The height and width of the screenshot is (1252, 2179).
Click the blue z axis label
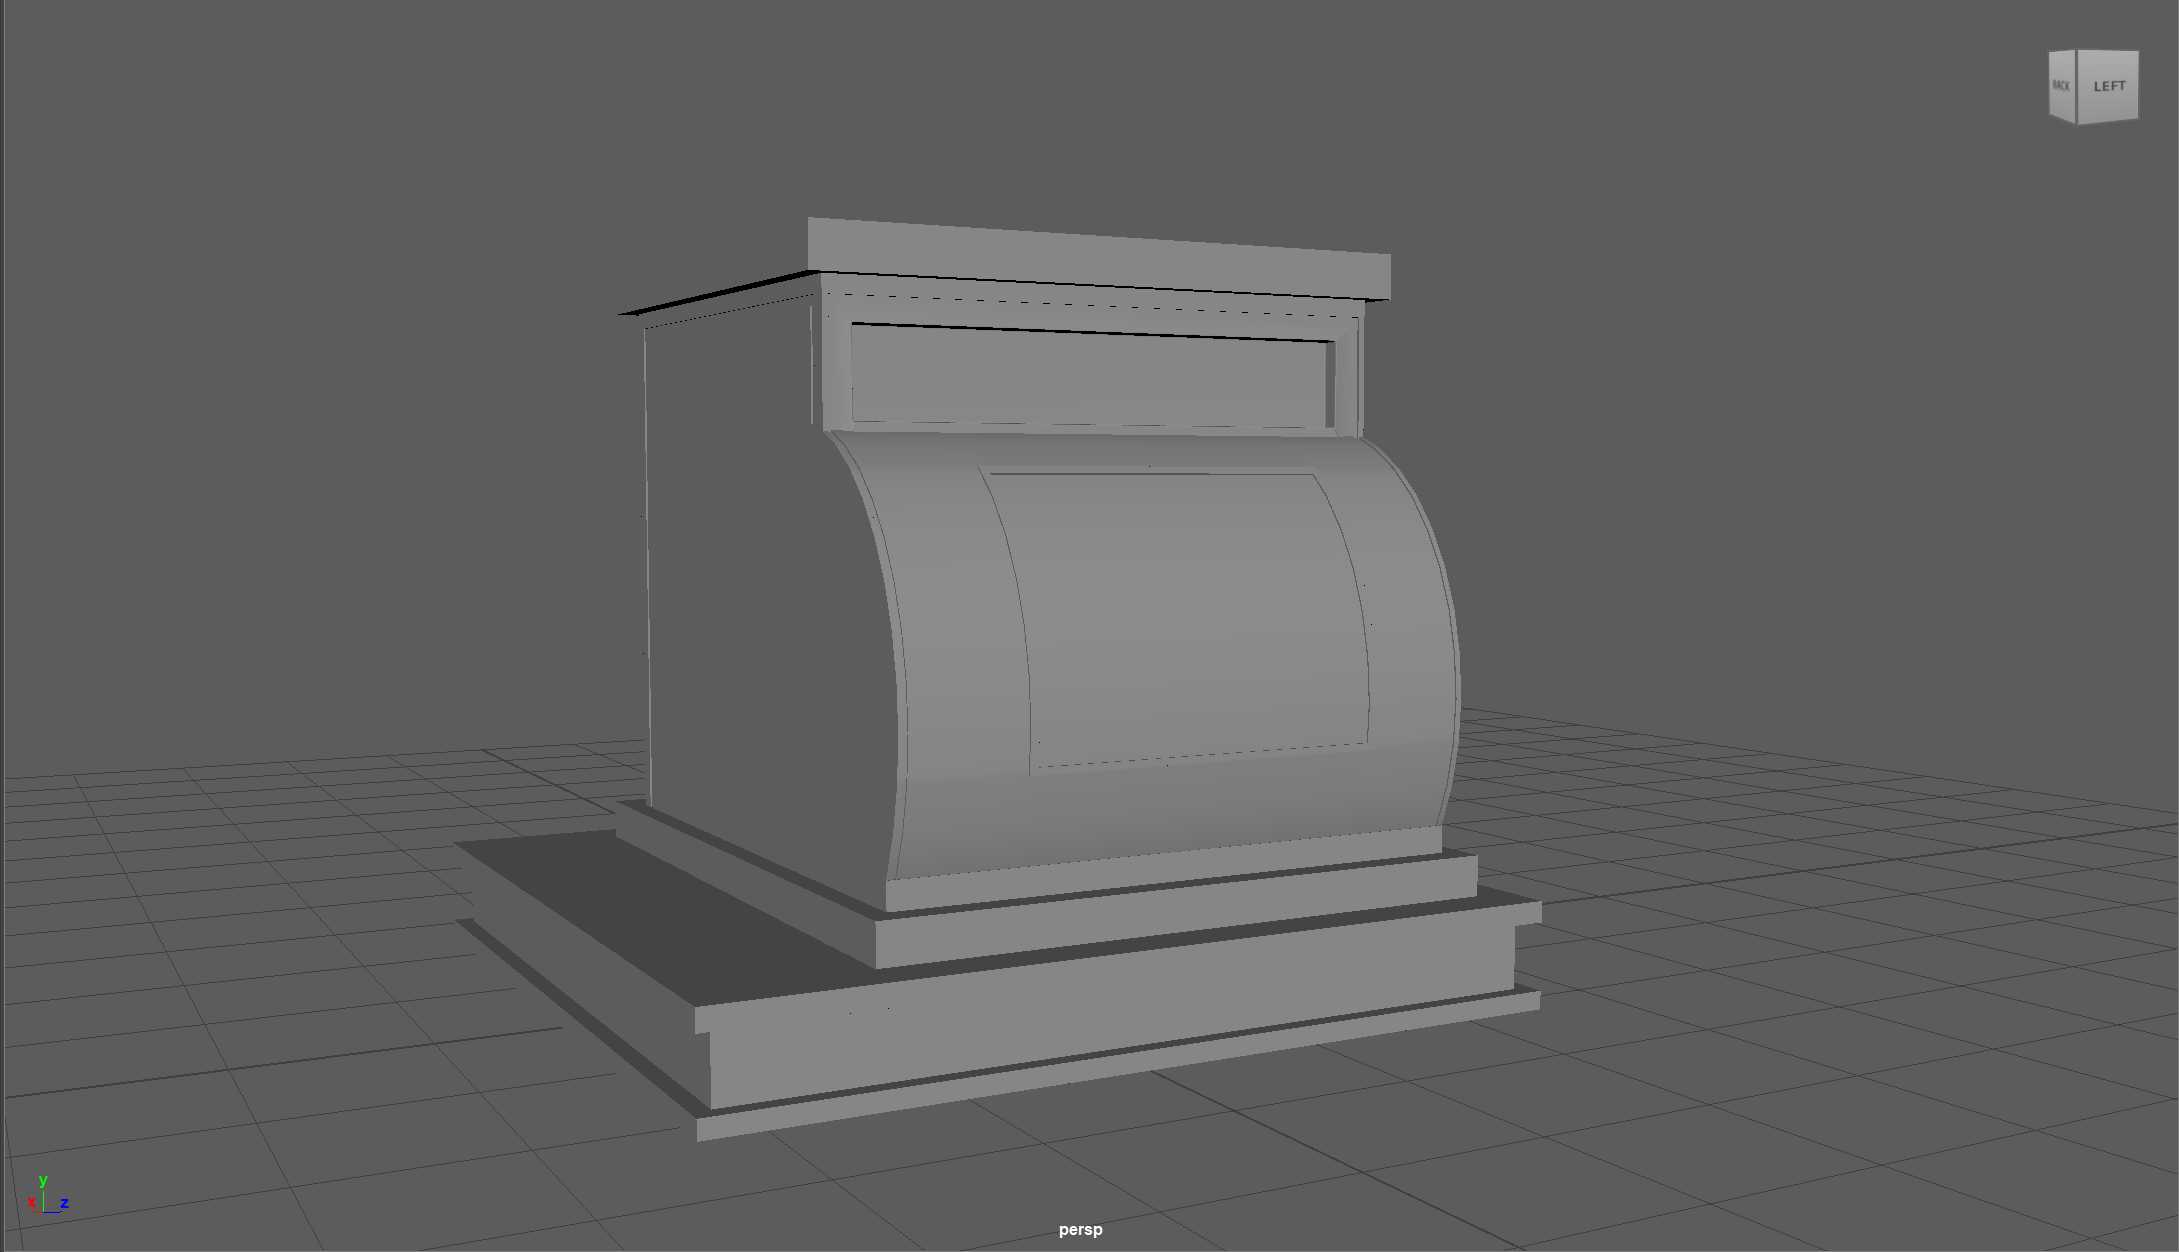(64, 1203)
